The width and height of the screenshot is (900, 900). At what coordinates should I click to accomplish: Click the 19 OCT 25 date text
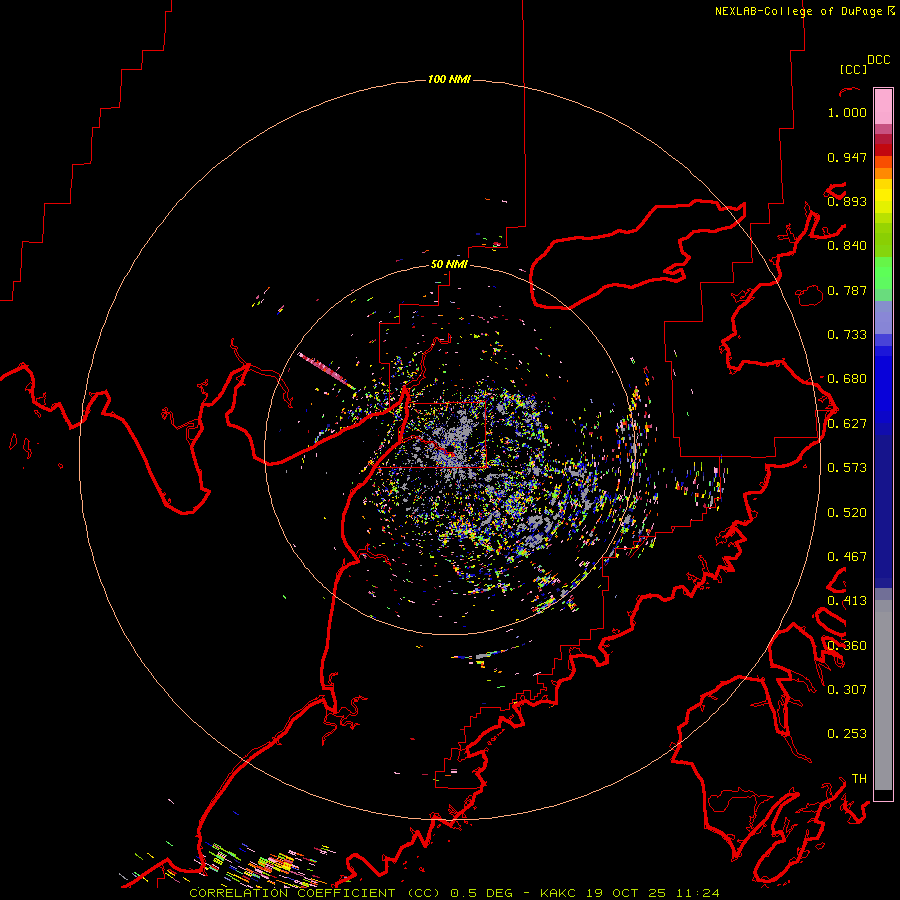626,893
